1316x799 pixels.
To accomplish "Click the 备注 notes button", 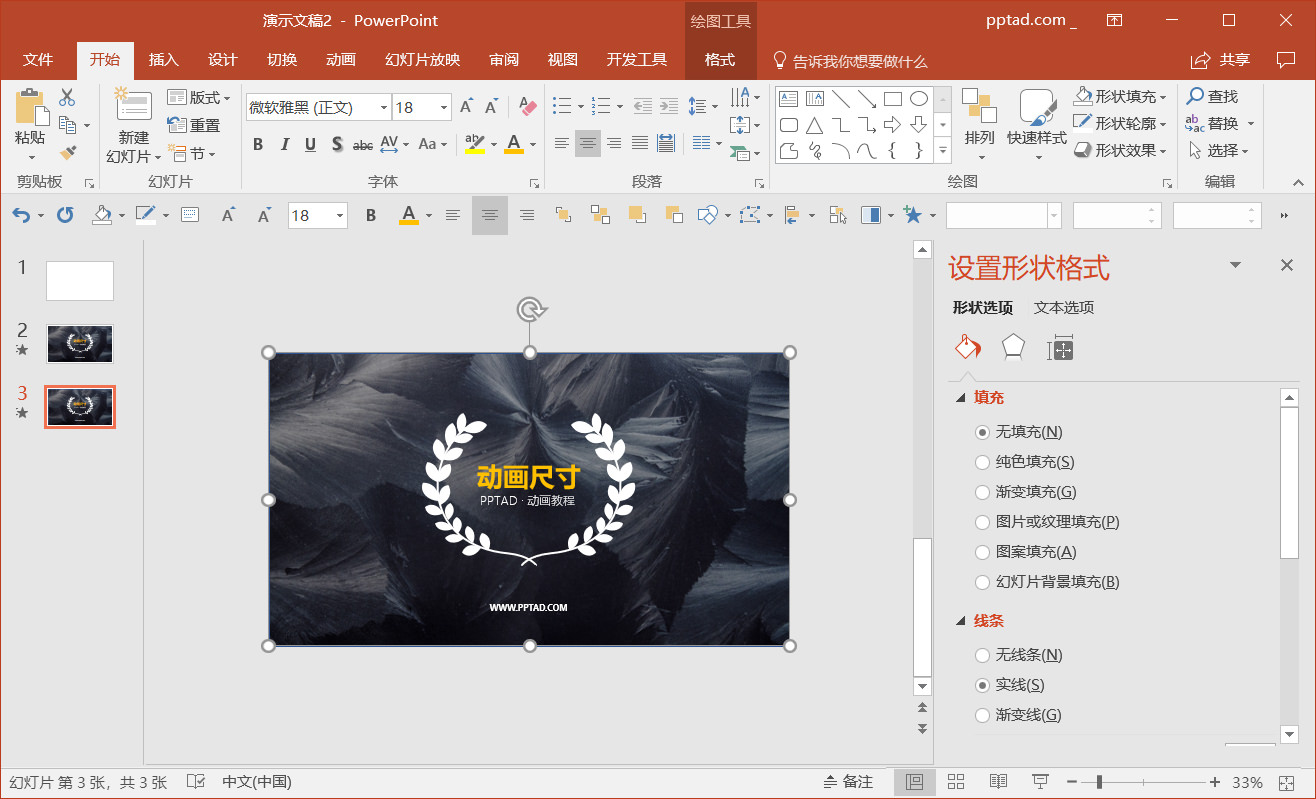I will (x=848, y=782).
